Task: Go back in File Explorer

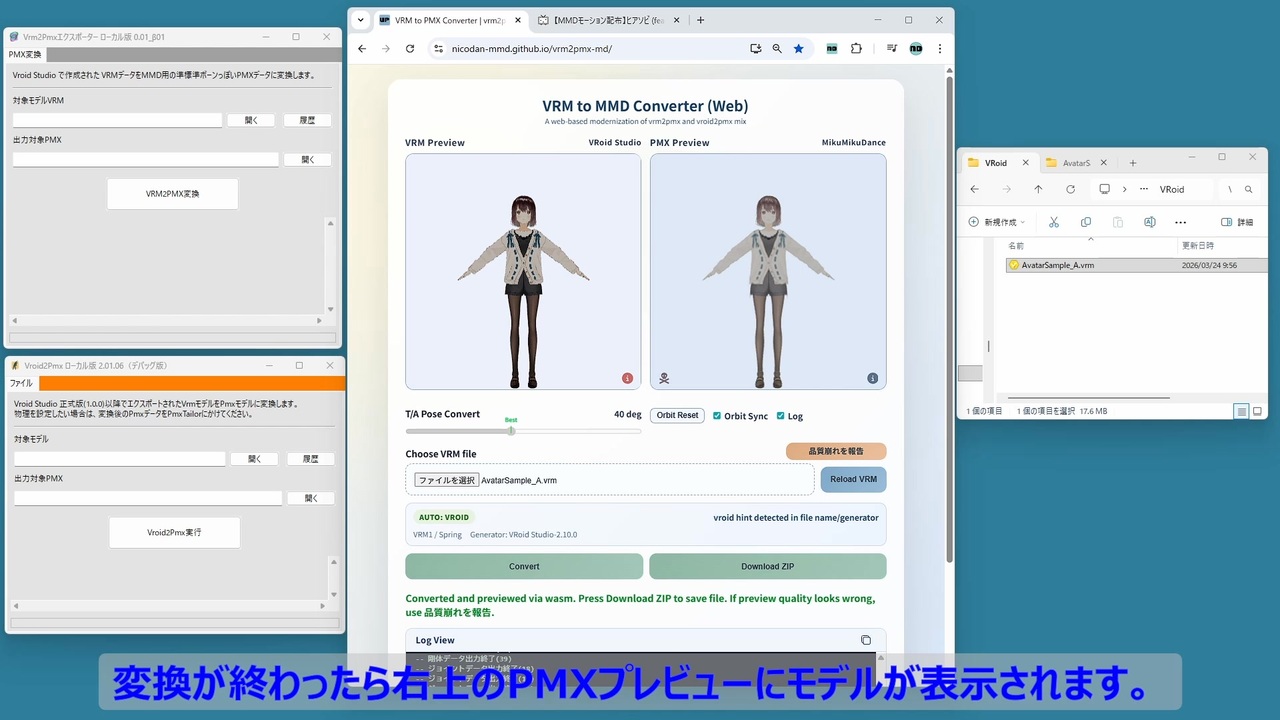Action: point(975,189)
